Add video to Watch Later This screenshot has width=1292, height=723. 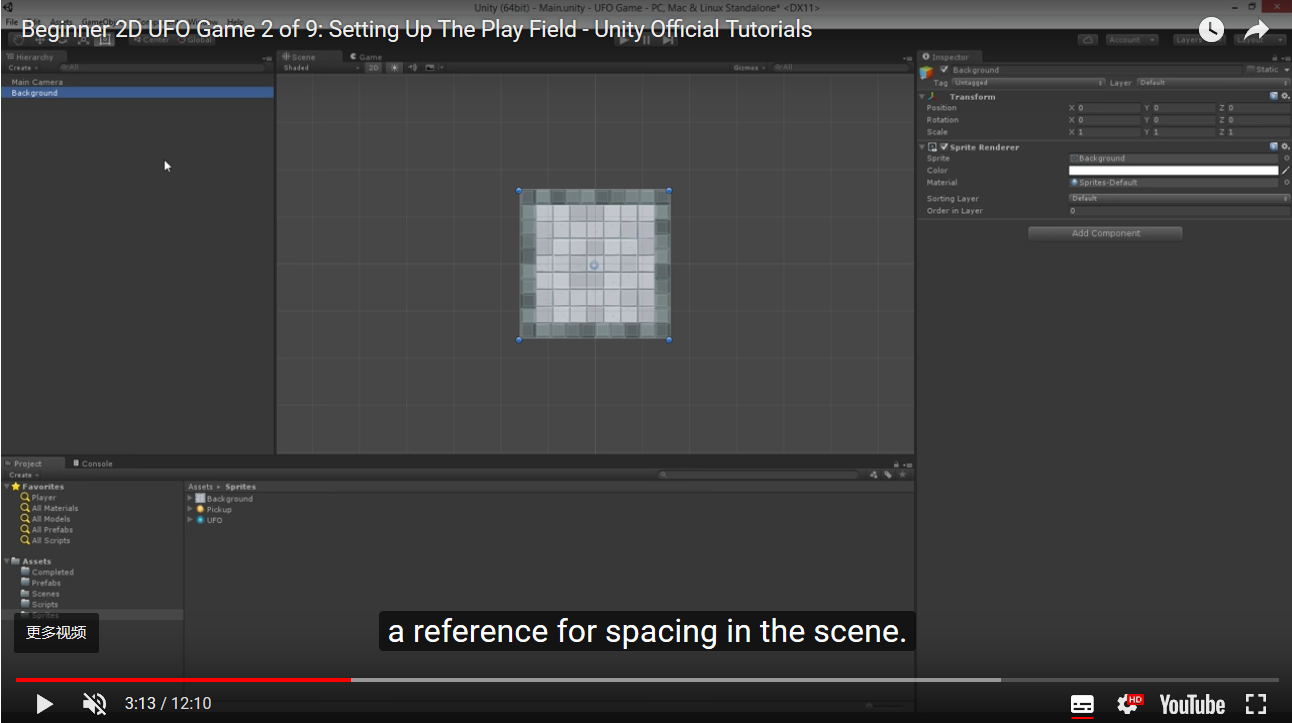(1211, 30)
